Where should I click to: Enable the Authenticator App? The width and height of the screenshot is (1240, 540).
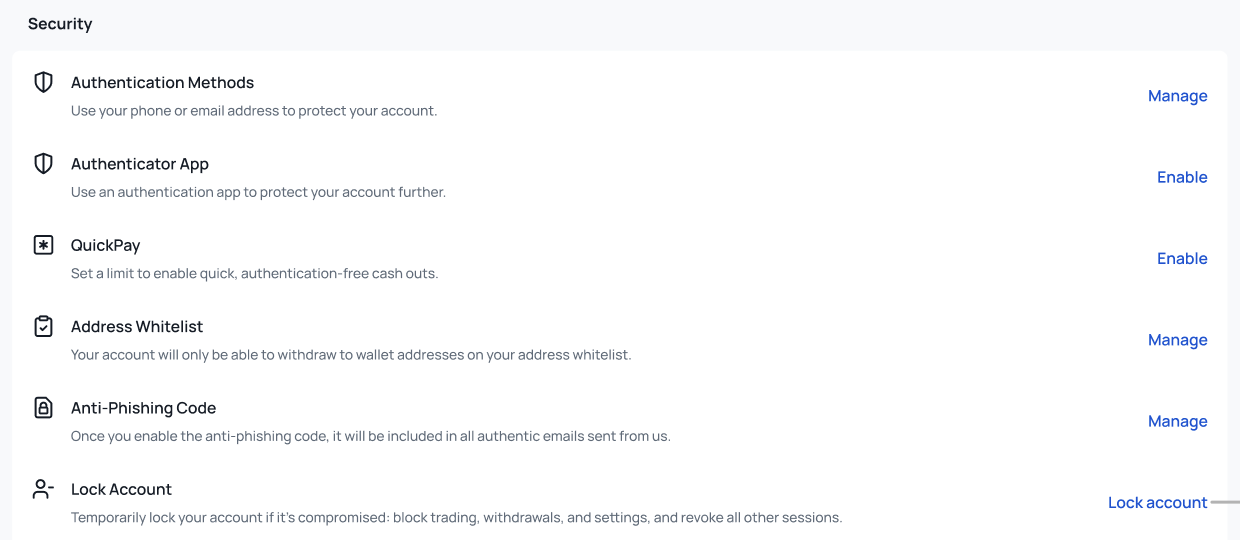1182,177
